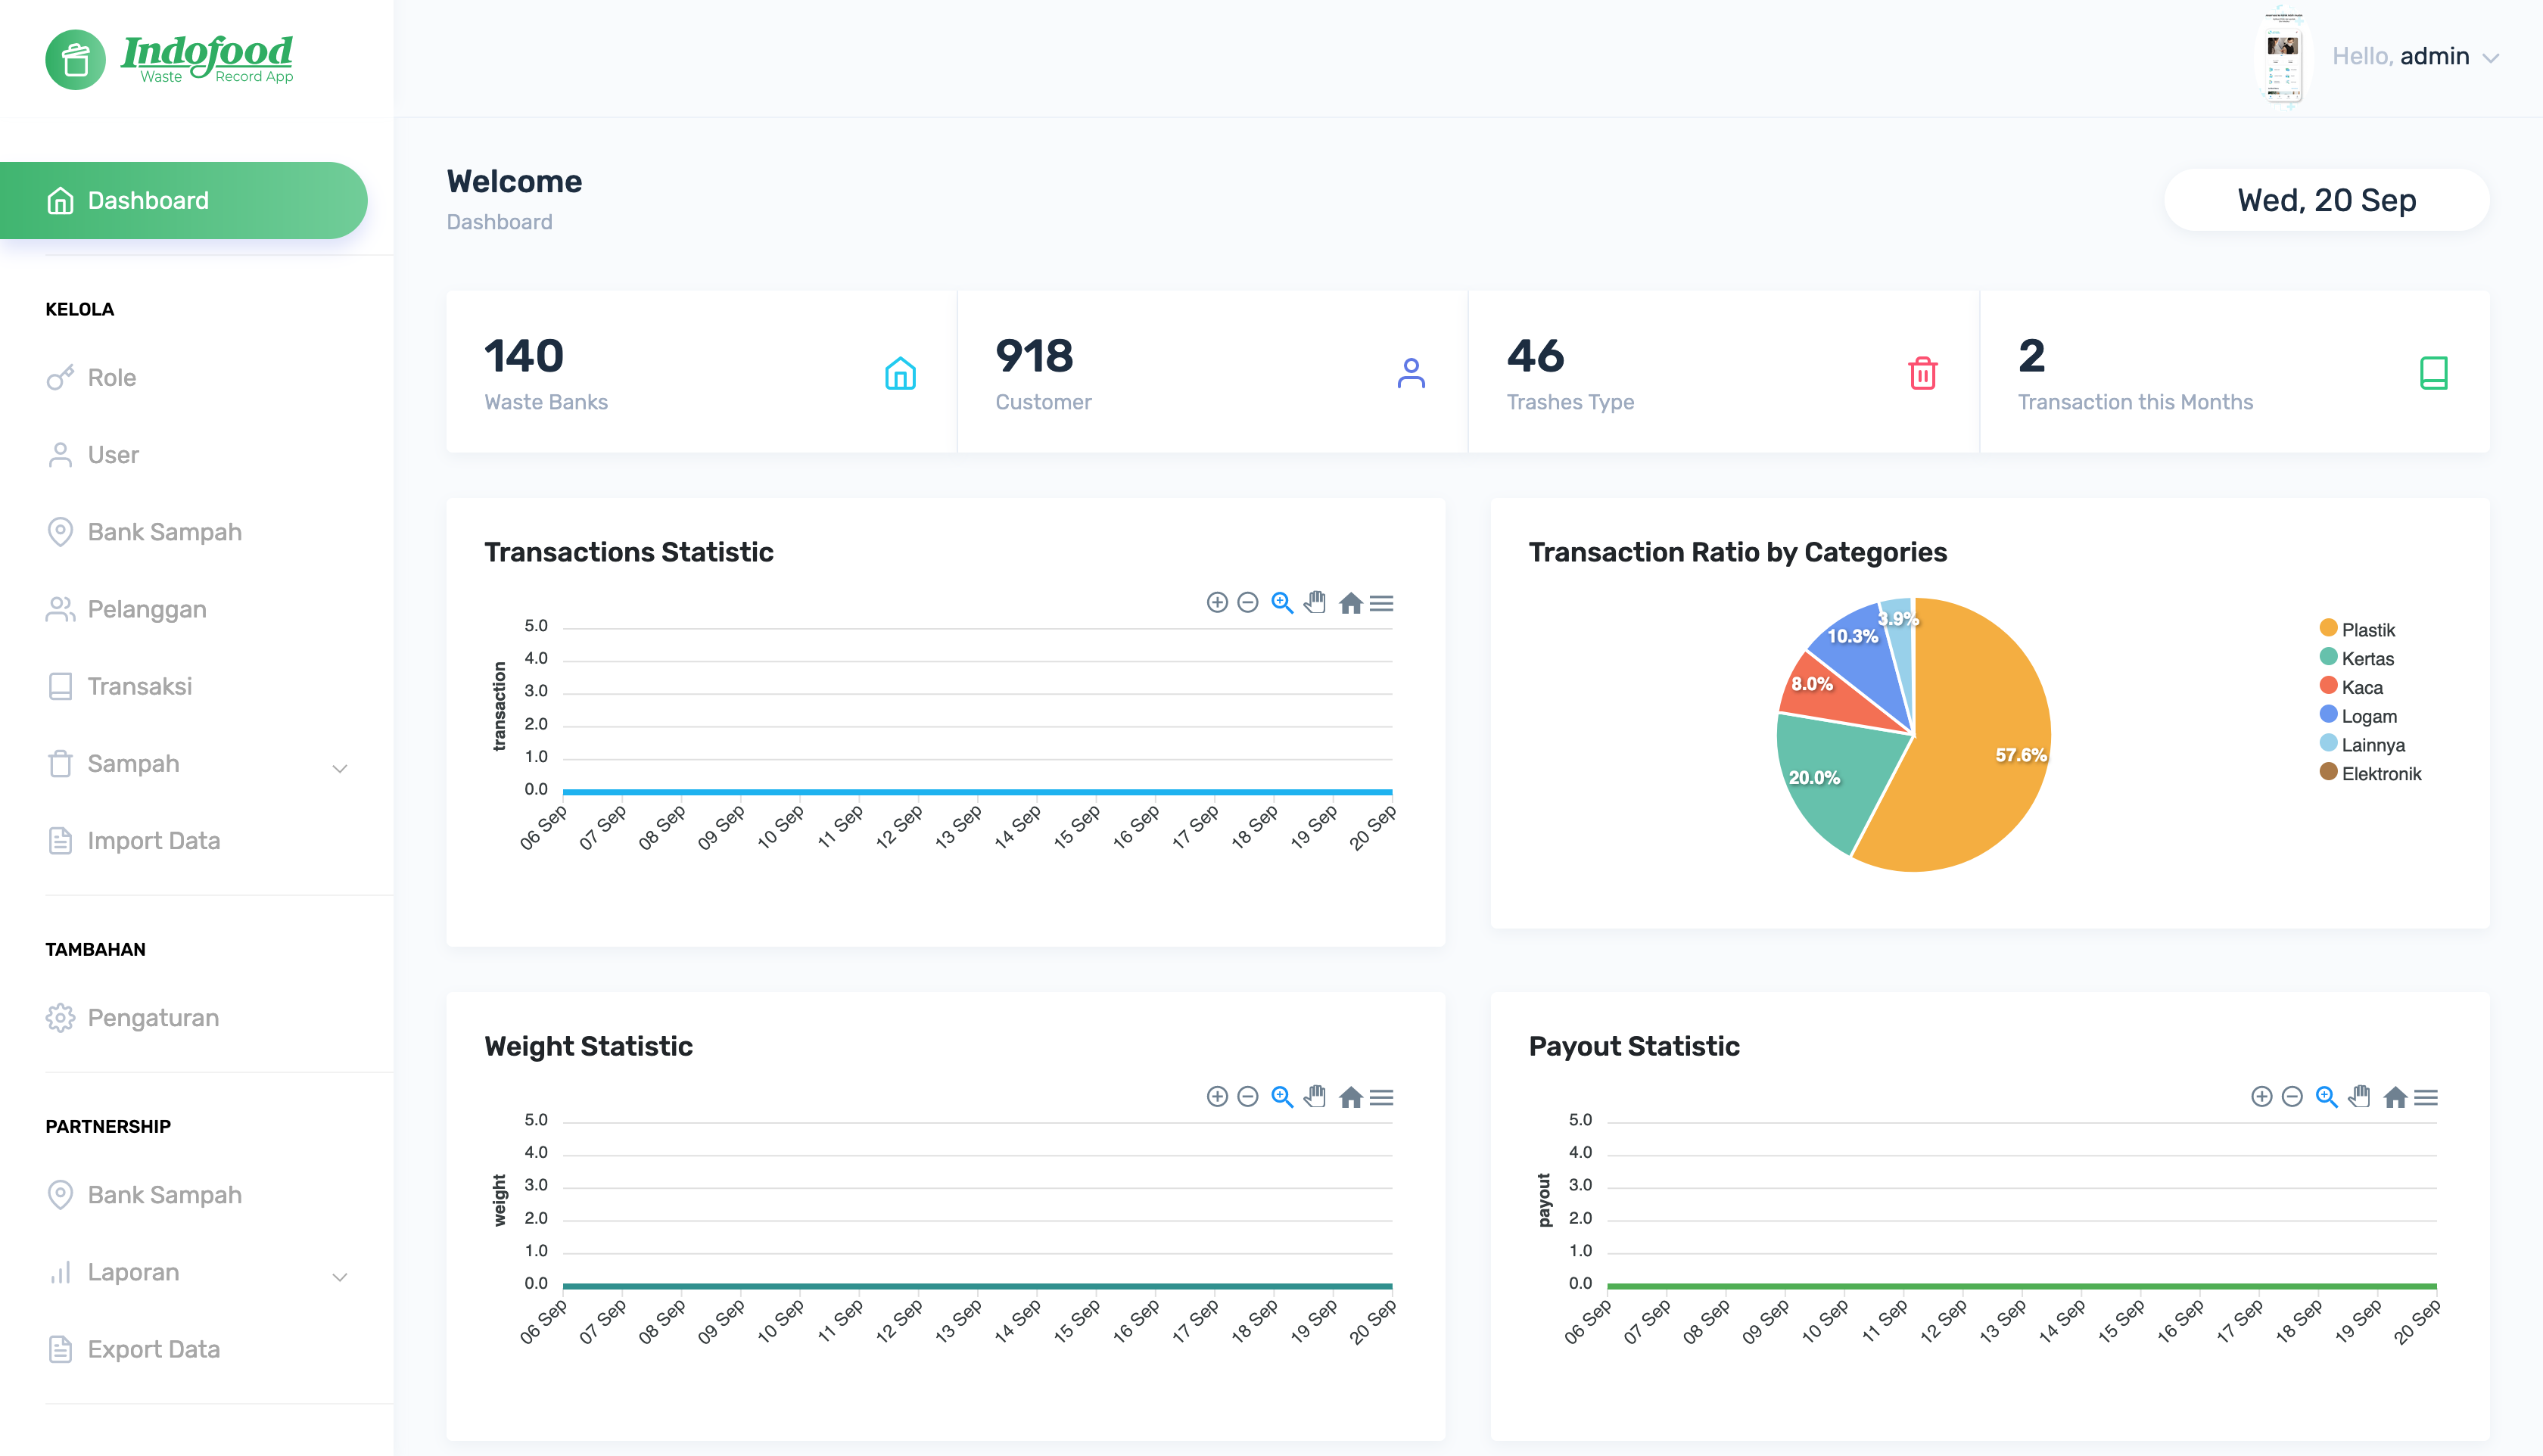Viewport: 2543px width, 1456px height.
Task: Click the 46 Trashes Type count
Action: [x=1535, y=356]
